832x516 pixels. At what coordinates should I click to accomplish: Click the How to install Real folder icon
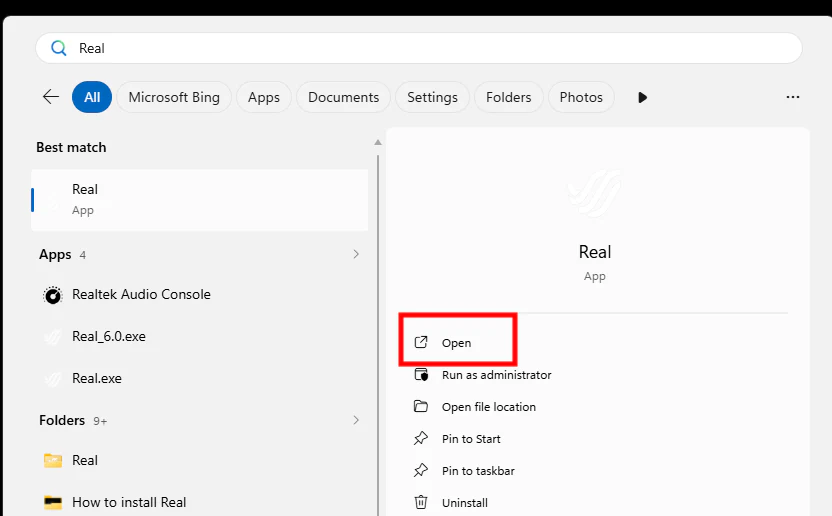[53, 502]
